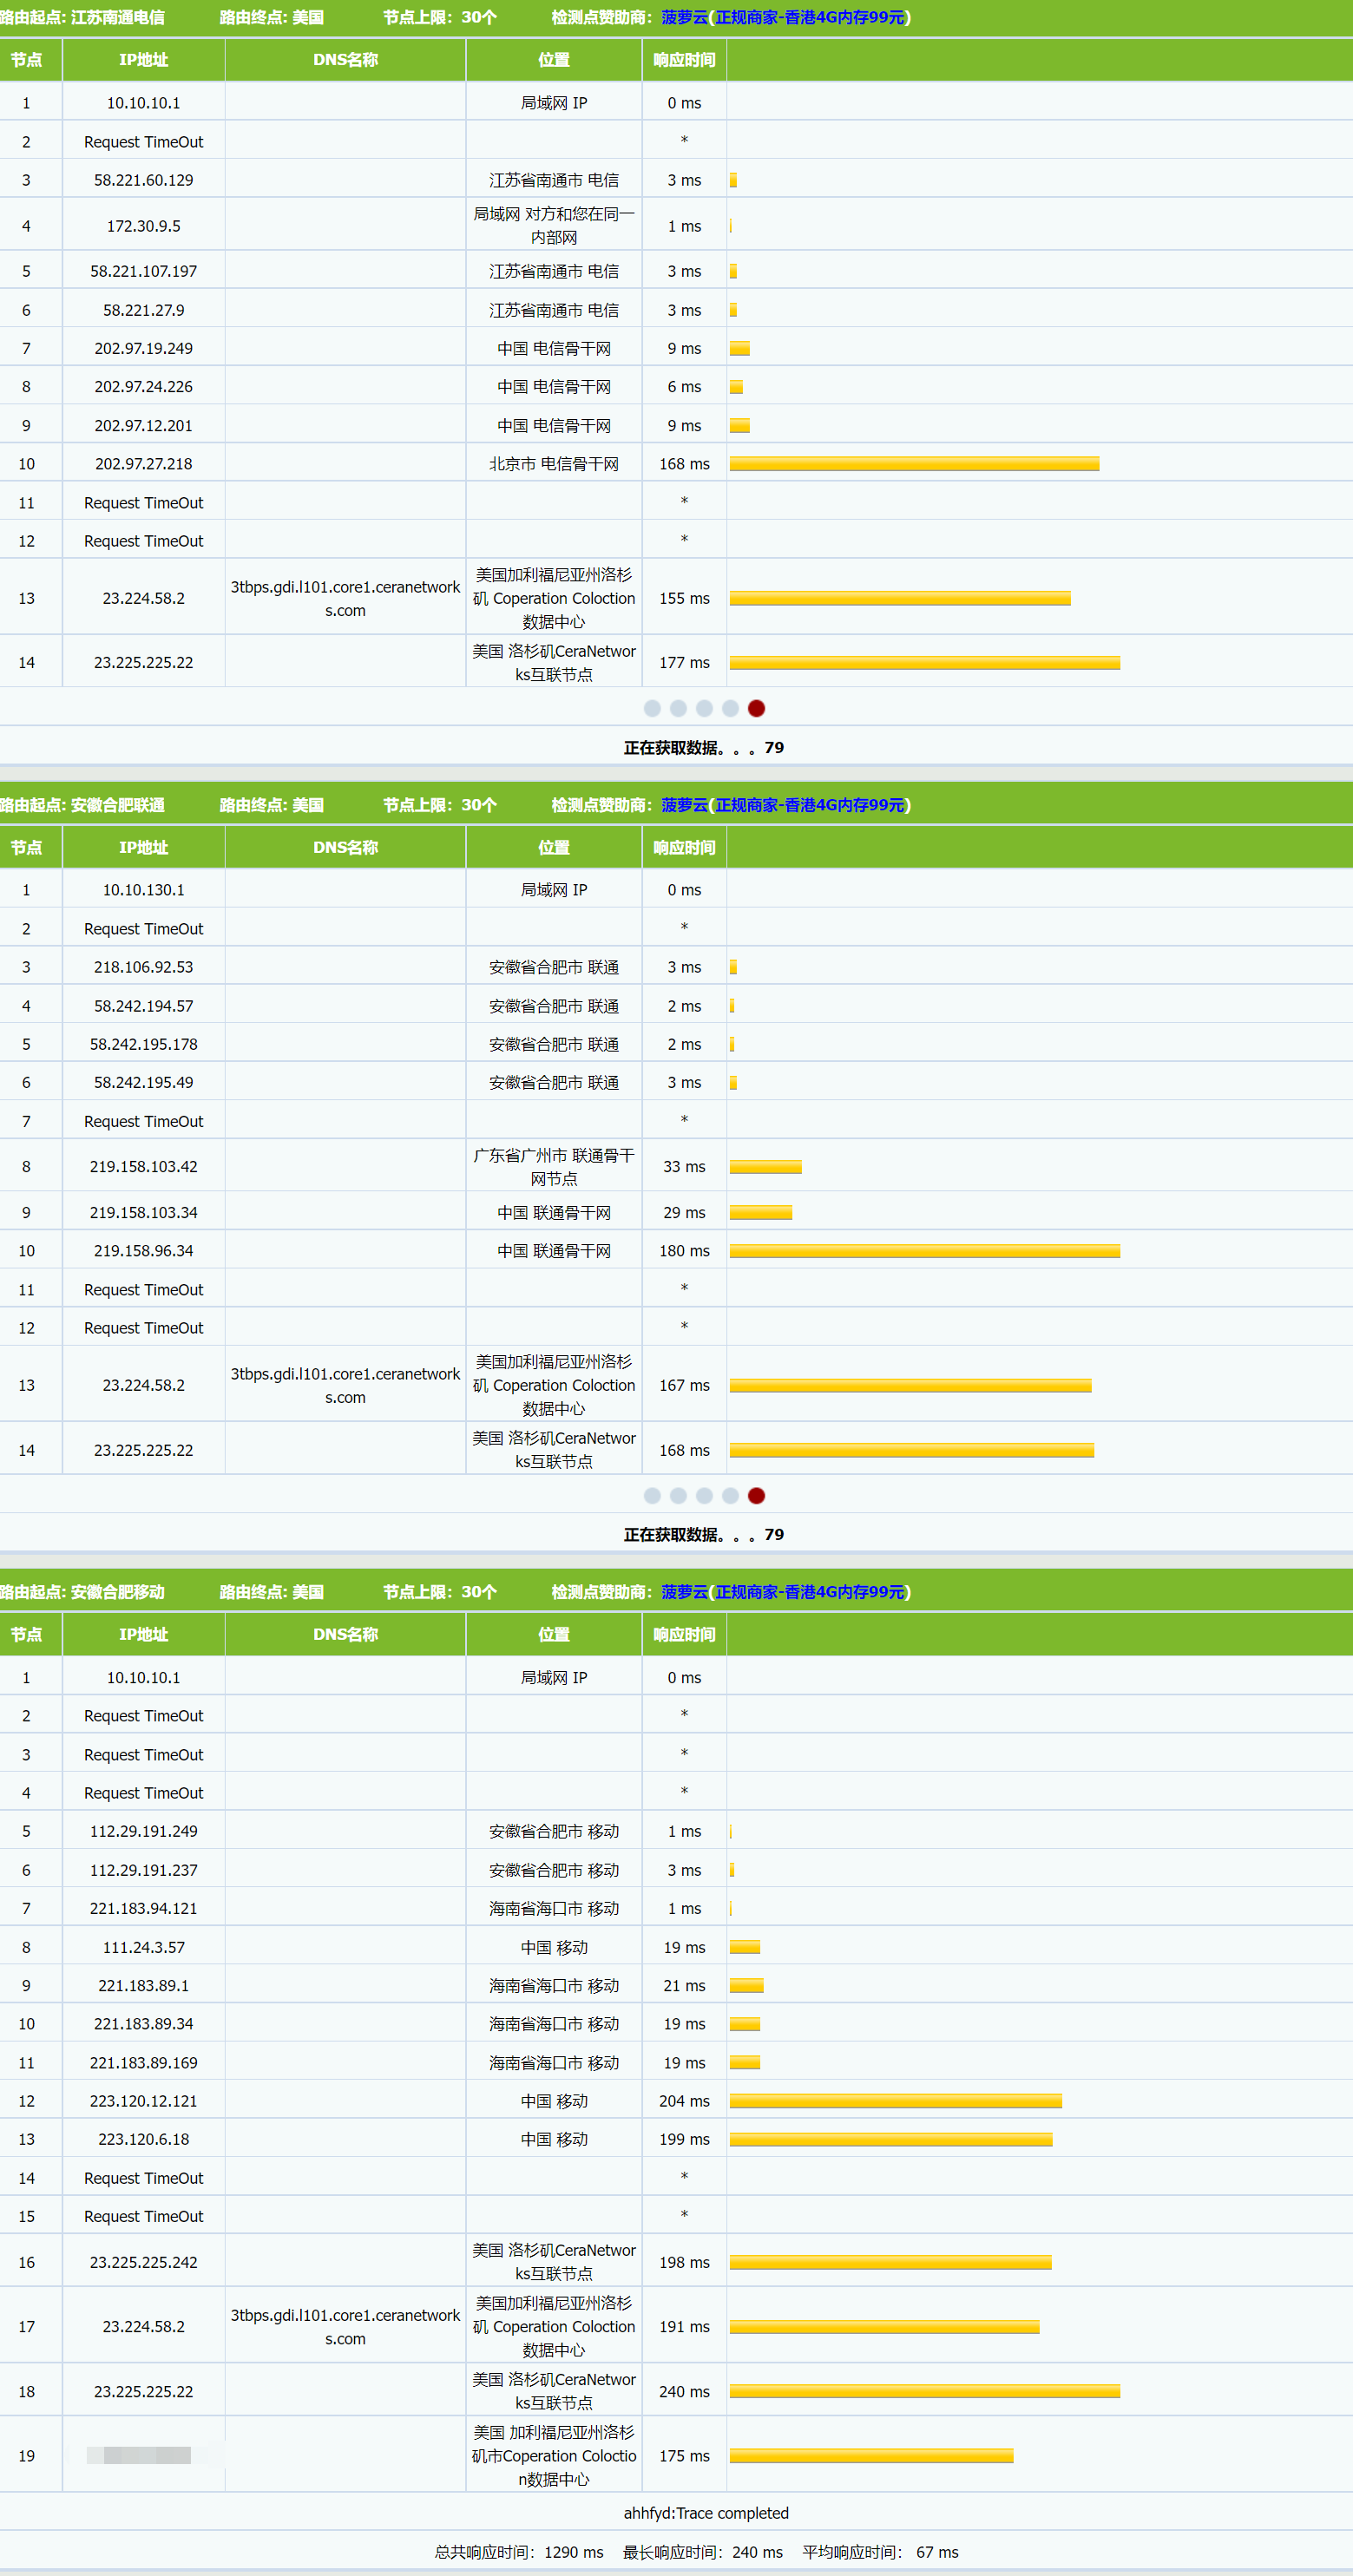This screenshot has width=1353, height=2576.
Task: Click the header text 路由起点: 江苏南通电信
Action: click(82, 17)
